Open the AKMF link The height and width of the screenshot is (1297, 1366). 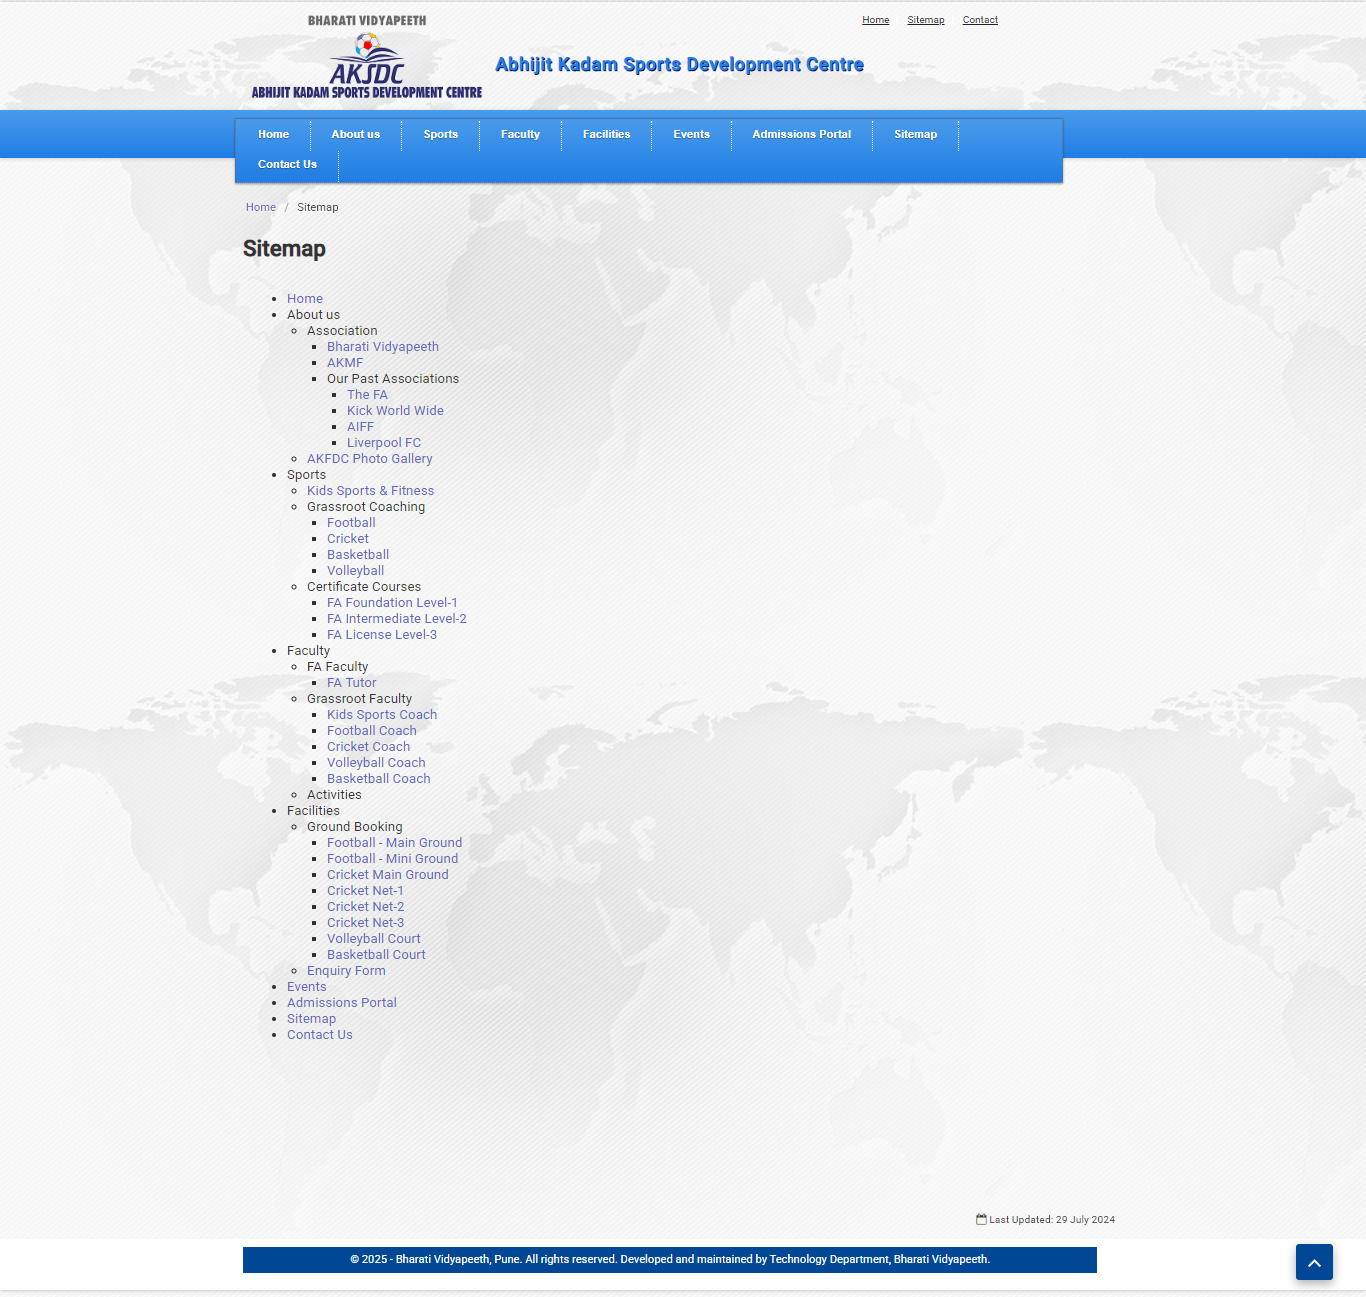[x=345, y=363]
